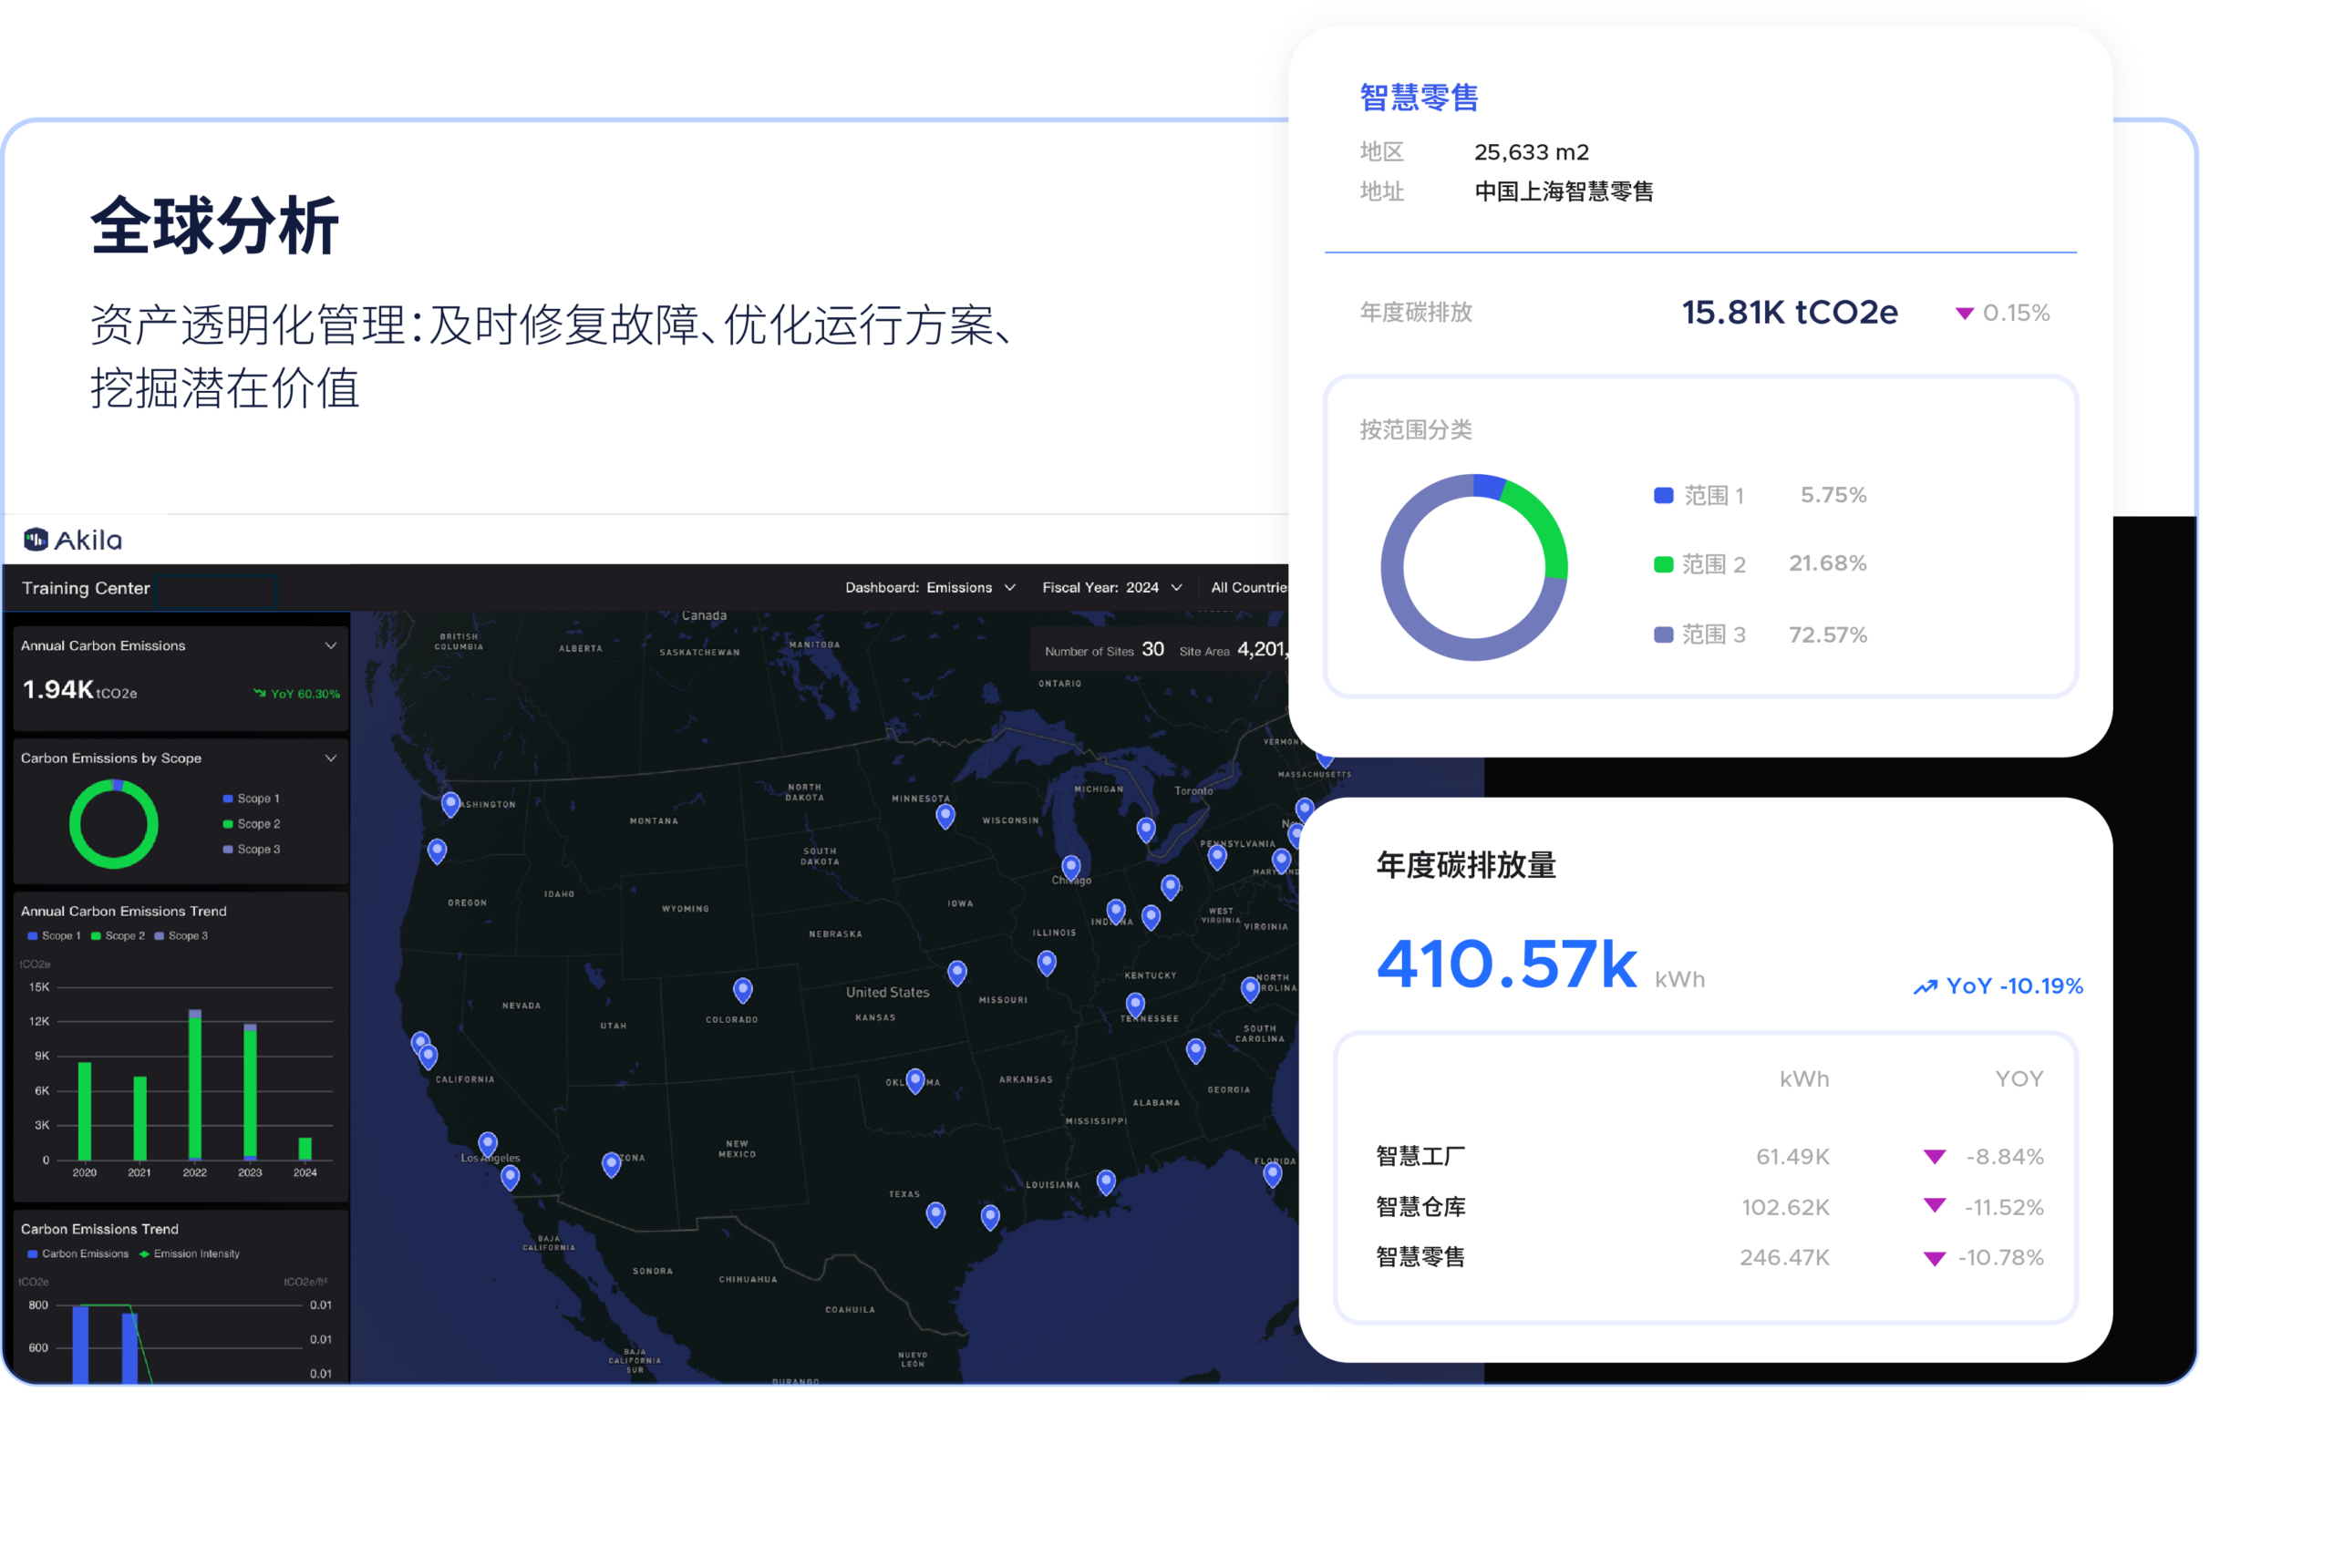2334x1568 pixels.
Task: Select the map pin in Washington state
Action: [x=450, y=801]
